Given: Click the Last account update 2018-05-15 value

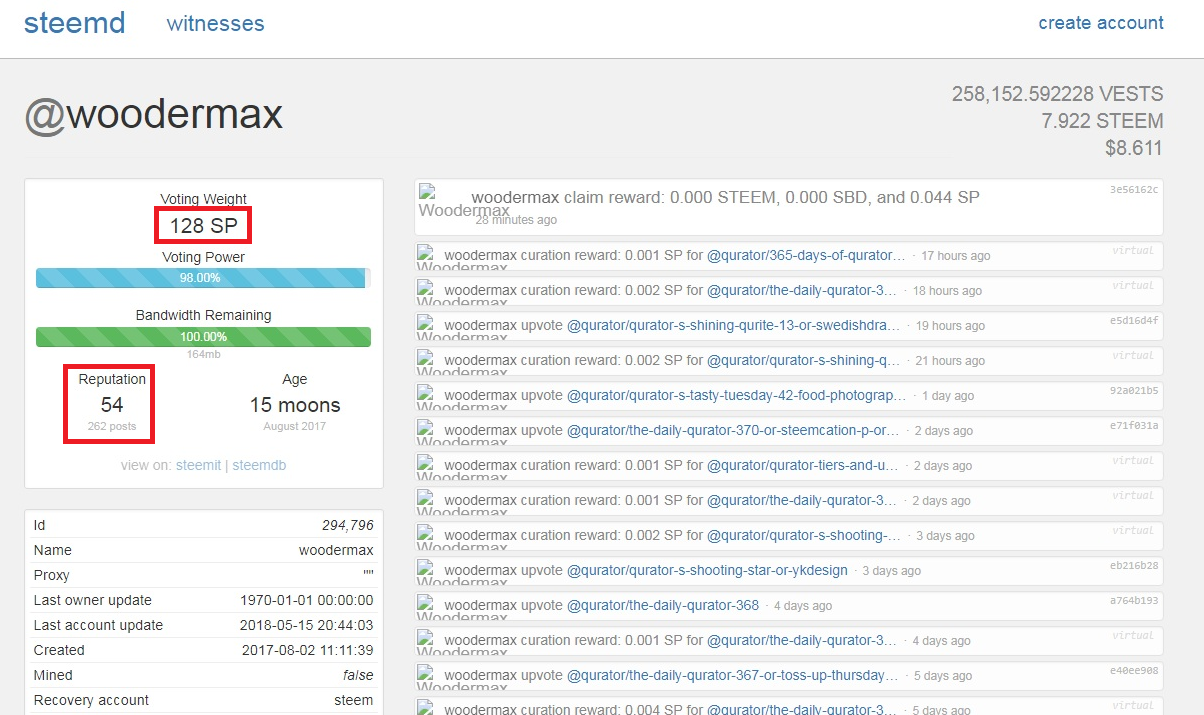Looking at the screenshot, I should pyautogui.click(x=306, y=625).
